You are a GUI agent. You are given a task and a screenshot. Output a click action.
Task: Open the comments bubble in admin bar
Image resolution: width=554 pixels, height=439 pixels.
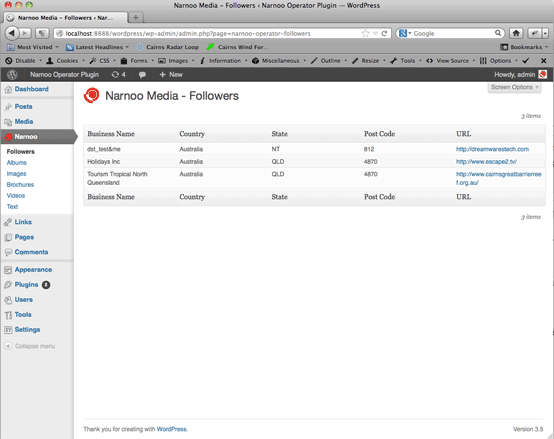point(142,75)
